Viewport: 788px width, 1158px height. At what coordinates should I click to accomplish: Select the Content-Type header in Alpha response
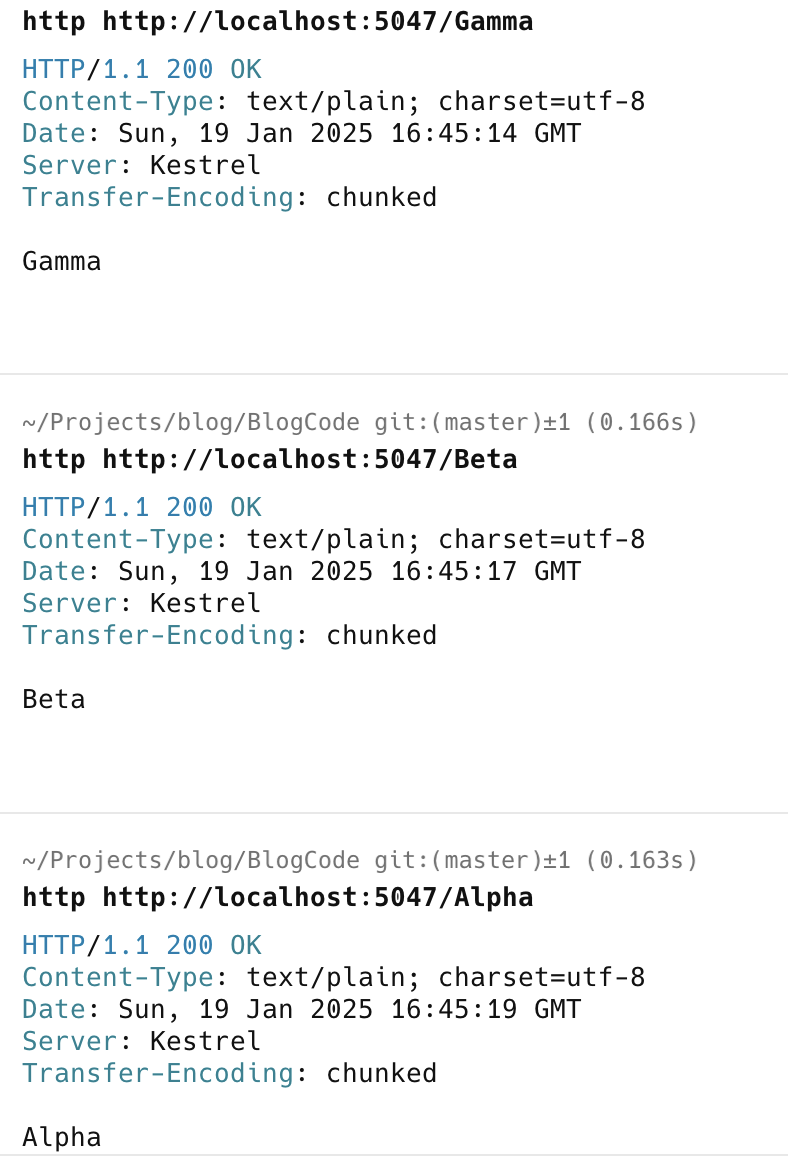tap(334, 978)
